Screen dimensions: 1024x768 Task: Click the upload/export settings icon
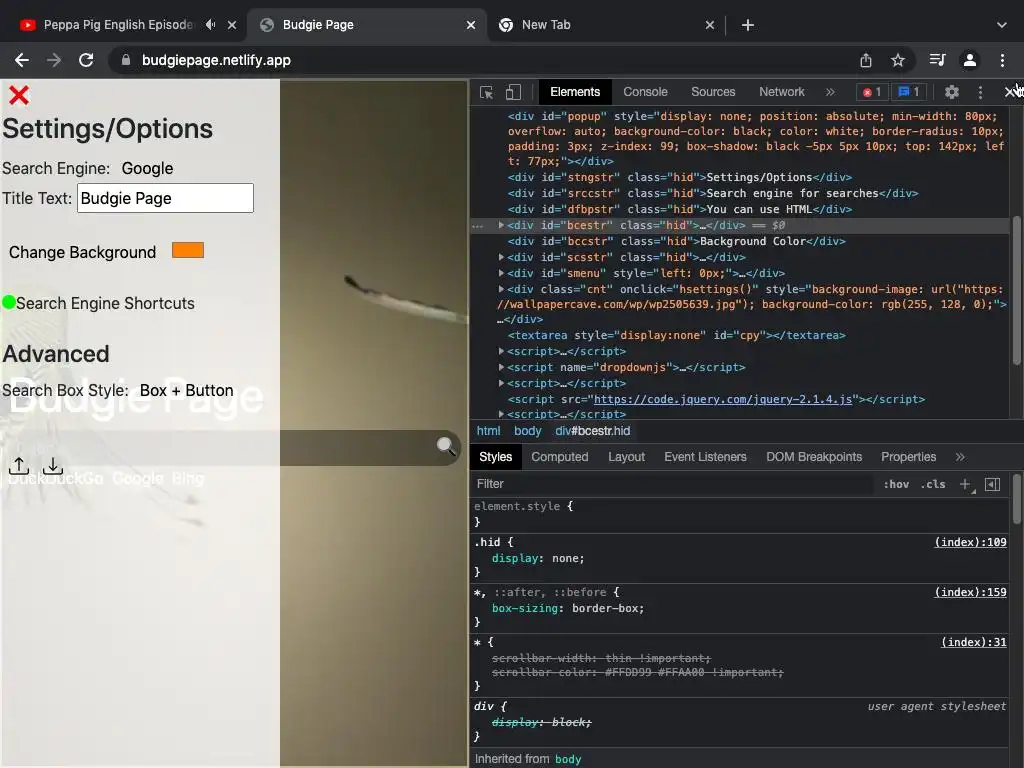tap(19, 466)
